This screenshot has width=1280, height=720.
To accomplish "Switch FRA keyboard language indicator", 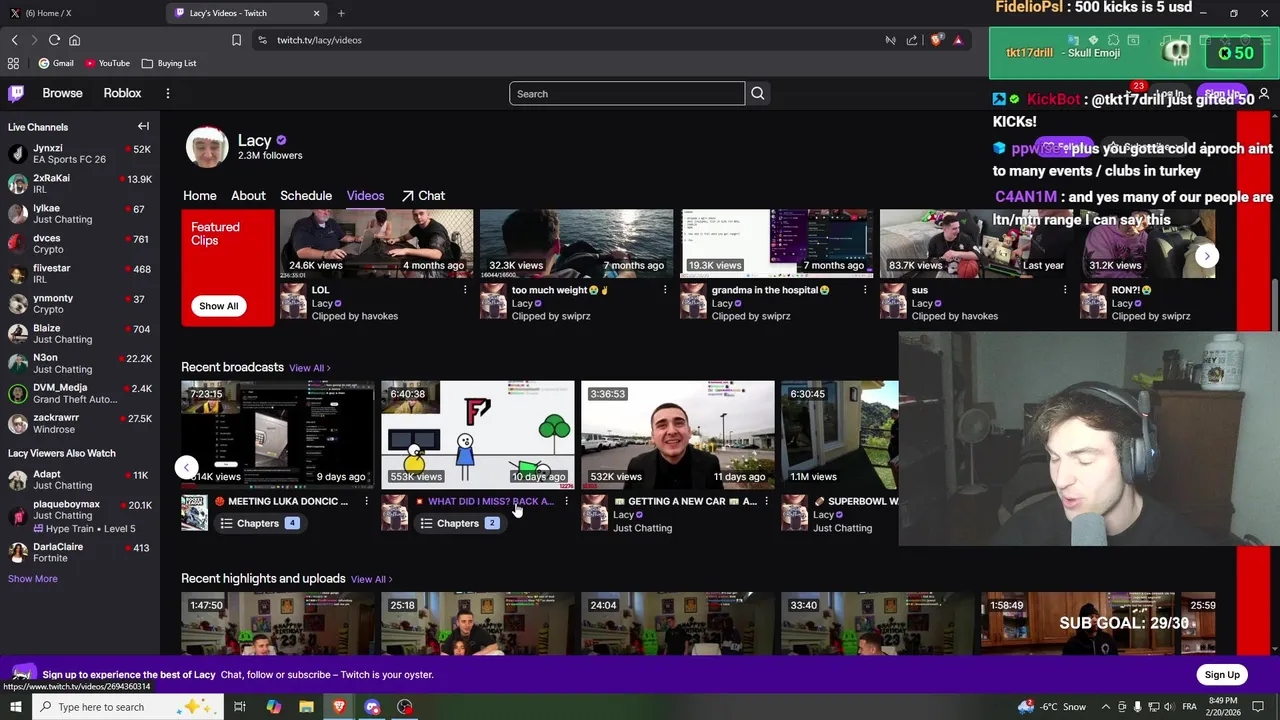I will click(x=1190, y=707).
